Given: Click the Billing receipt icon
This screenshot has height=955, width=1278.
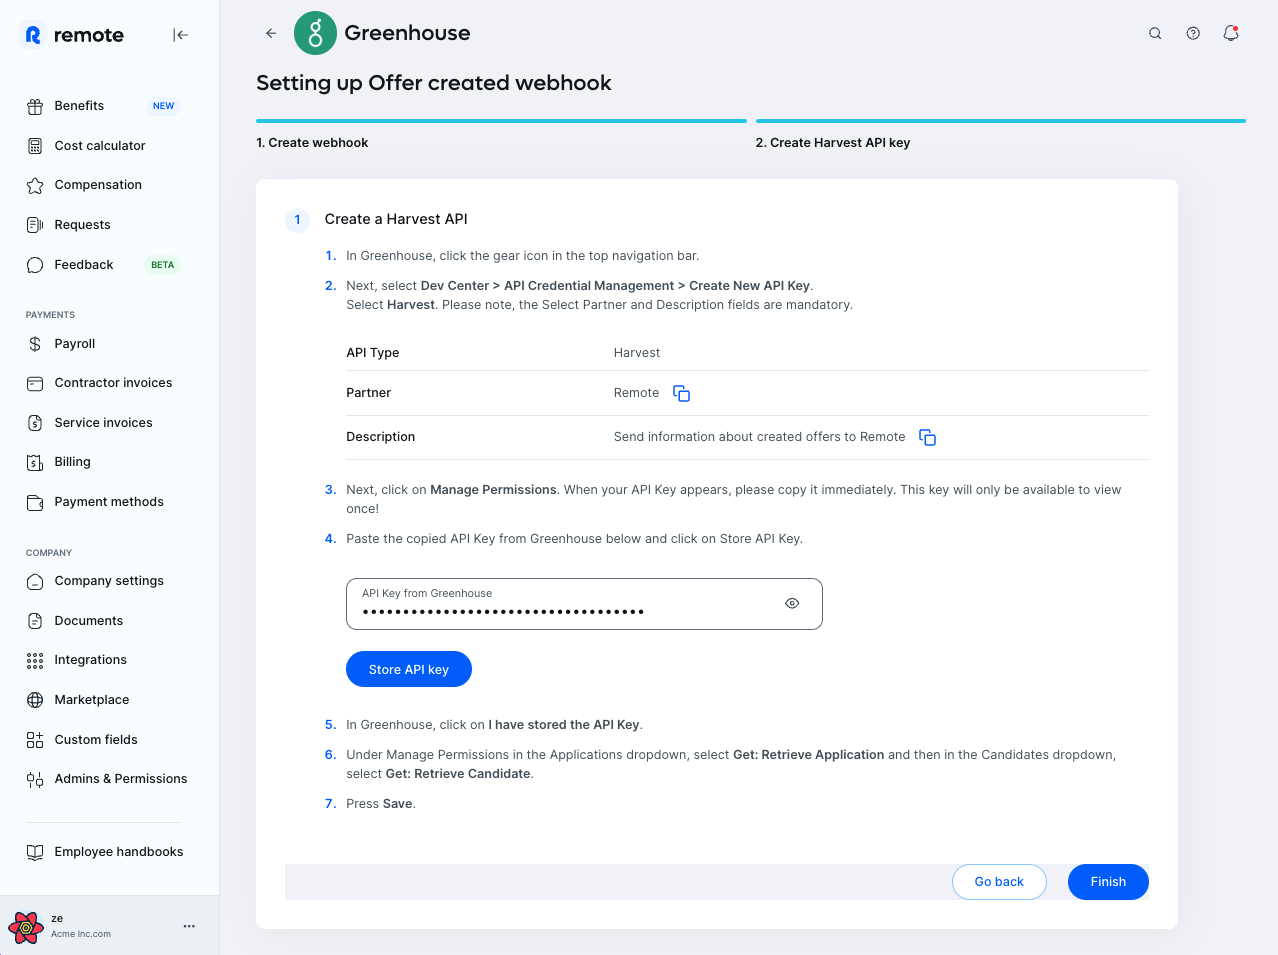Looking at the screenshot, I should click(35, 462).
